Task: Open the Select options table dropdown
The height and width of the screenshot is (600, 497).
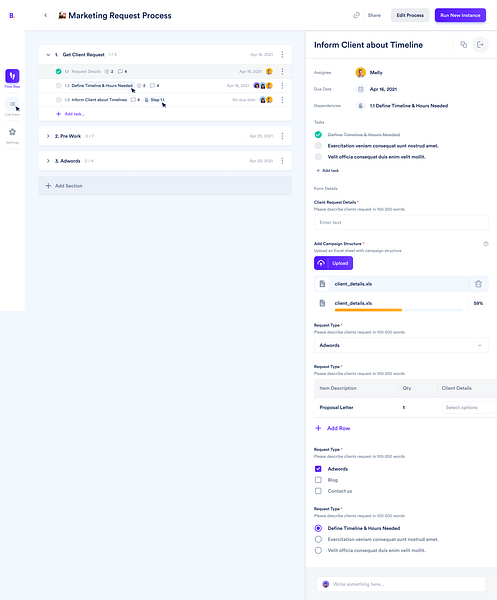Action: click(x=468, y=408)
